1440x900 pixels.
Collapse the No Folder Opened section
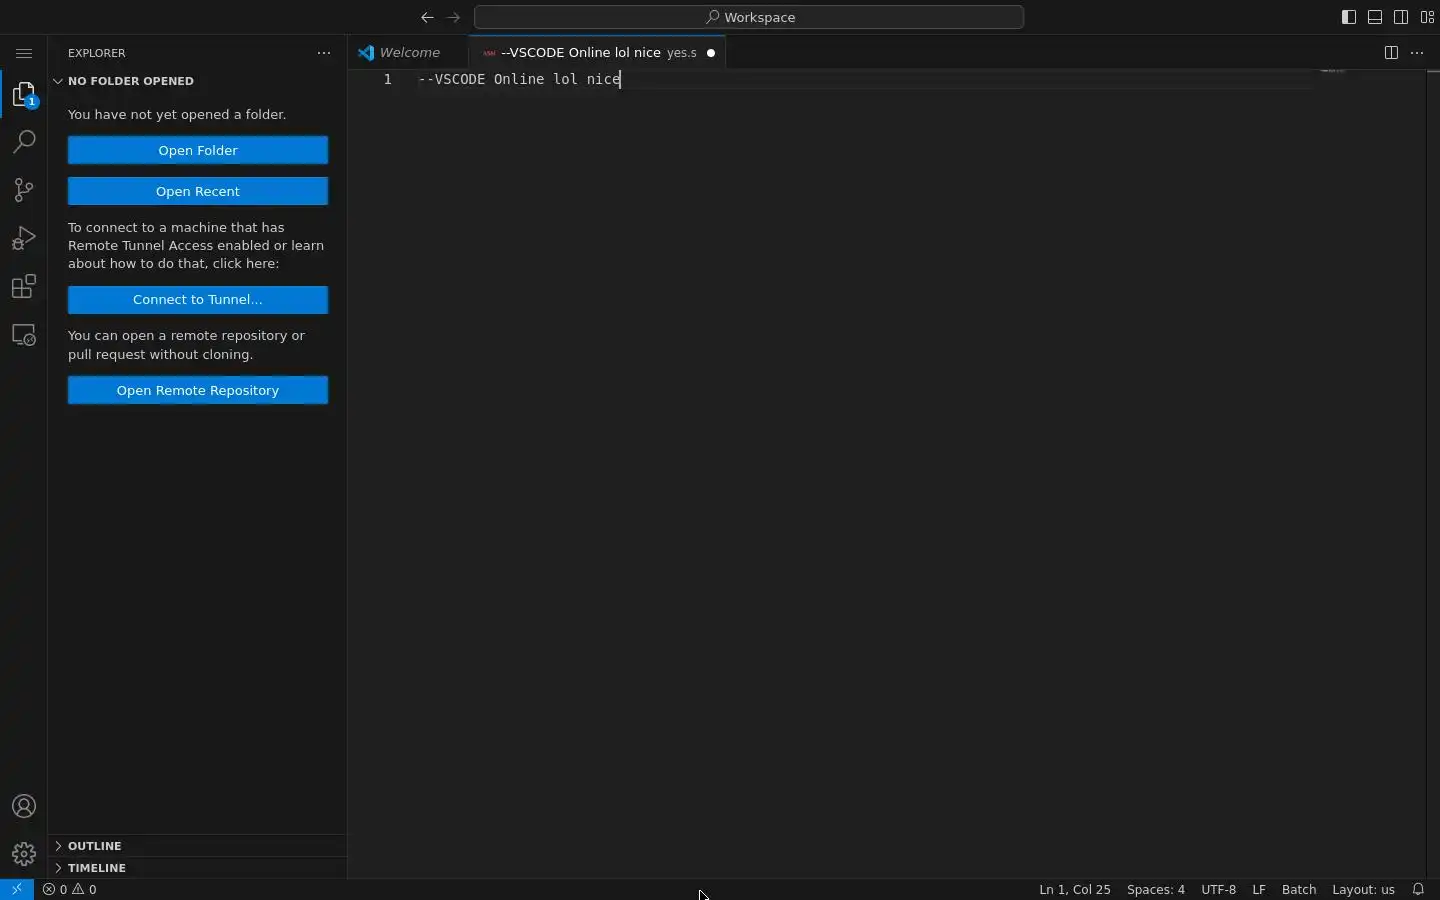coord(197,81)
